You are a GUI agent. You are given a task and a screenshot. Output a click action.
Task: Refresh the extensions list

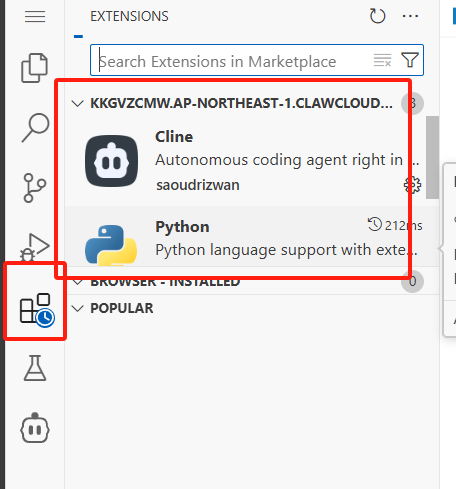point(377,16)
